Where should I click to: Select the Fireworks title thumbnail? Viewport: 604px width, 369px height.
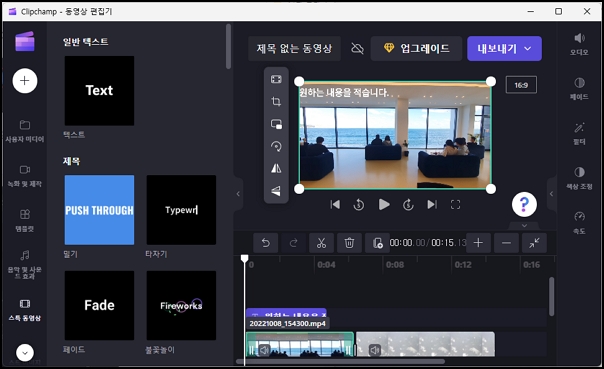pos(181,305)
